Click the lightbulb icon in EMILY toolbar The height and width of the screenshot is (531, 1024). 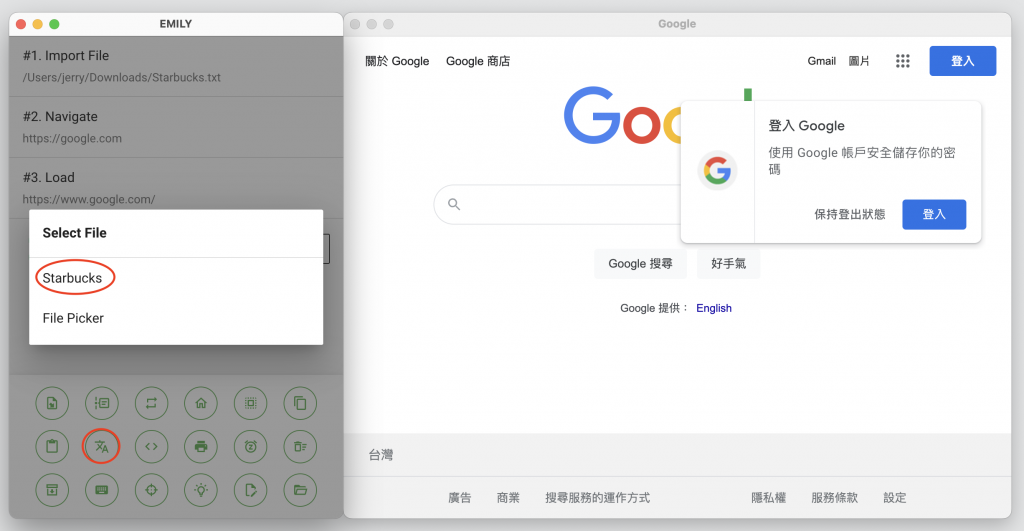tap(201, 490)
